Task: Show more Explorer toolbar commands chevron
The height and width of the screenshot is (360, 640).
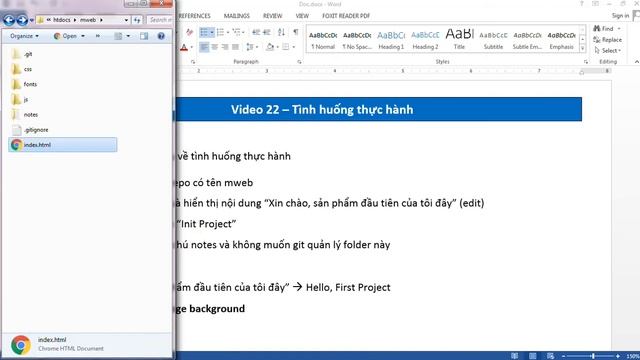Action: click(x=98, y=36)
